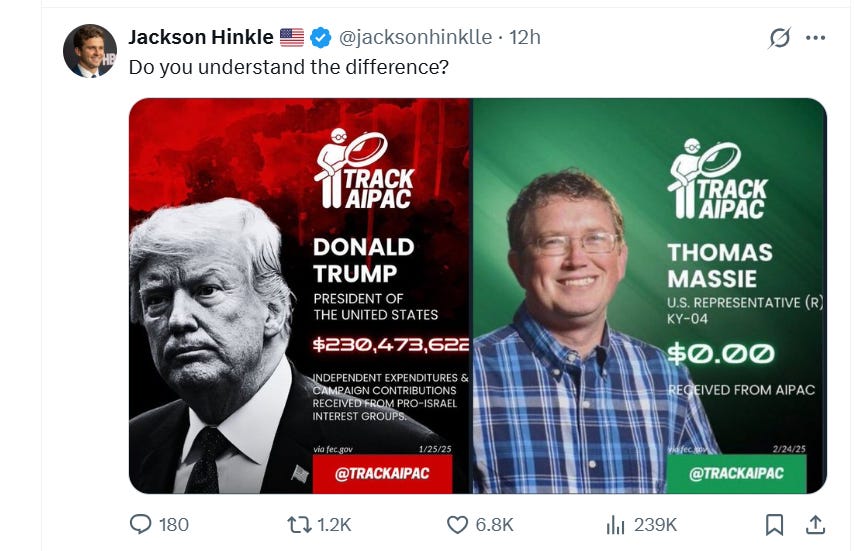Open the 12h timestamp link
855x551 pixels.
tap(525, 37)
